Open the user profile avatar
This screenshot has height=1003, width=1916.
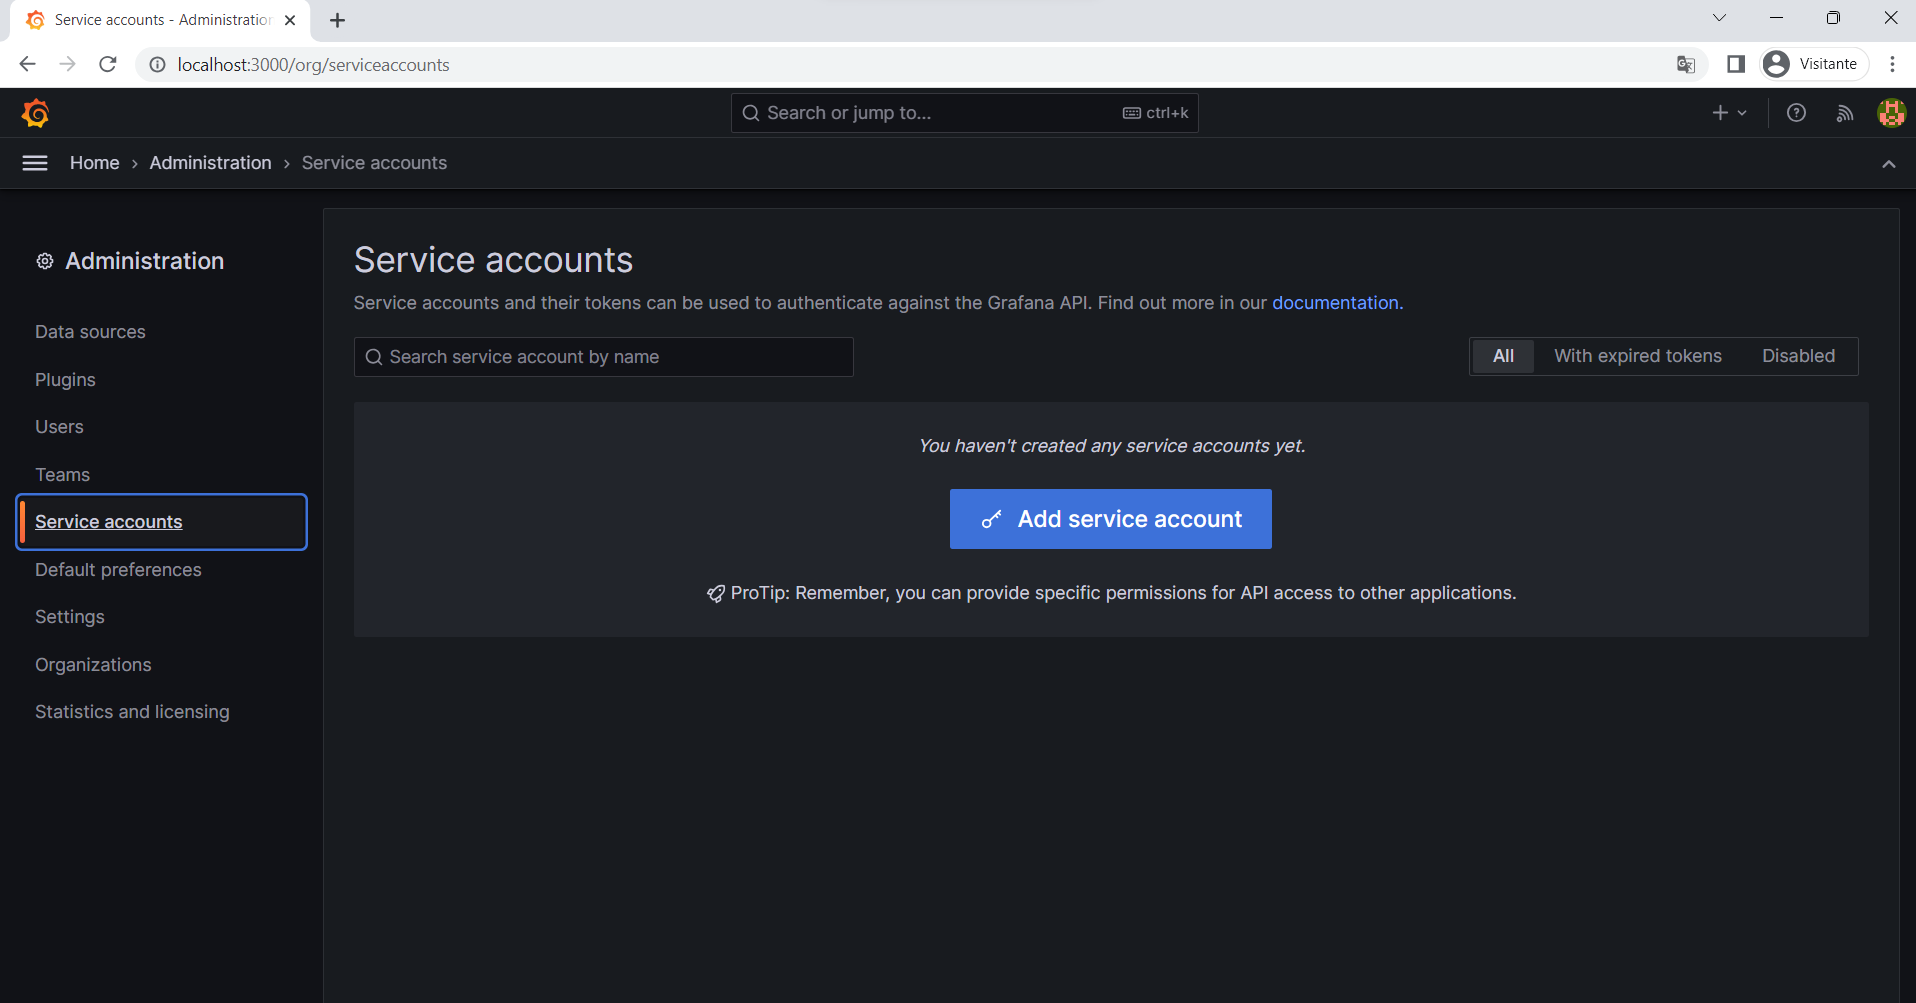[x=1891, y=113]
